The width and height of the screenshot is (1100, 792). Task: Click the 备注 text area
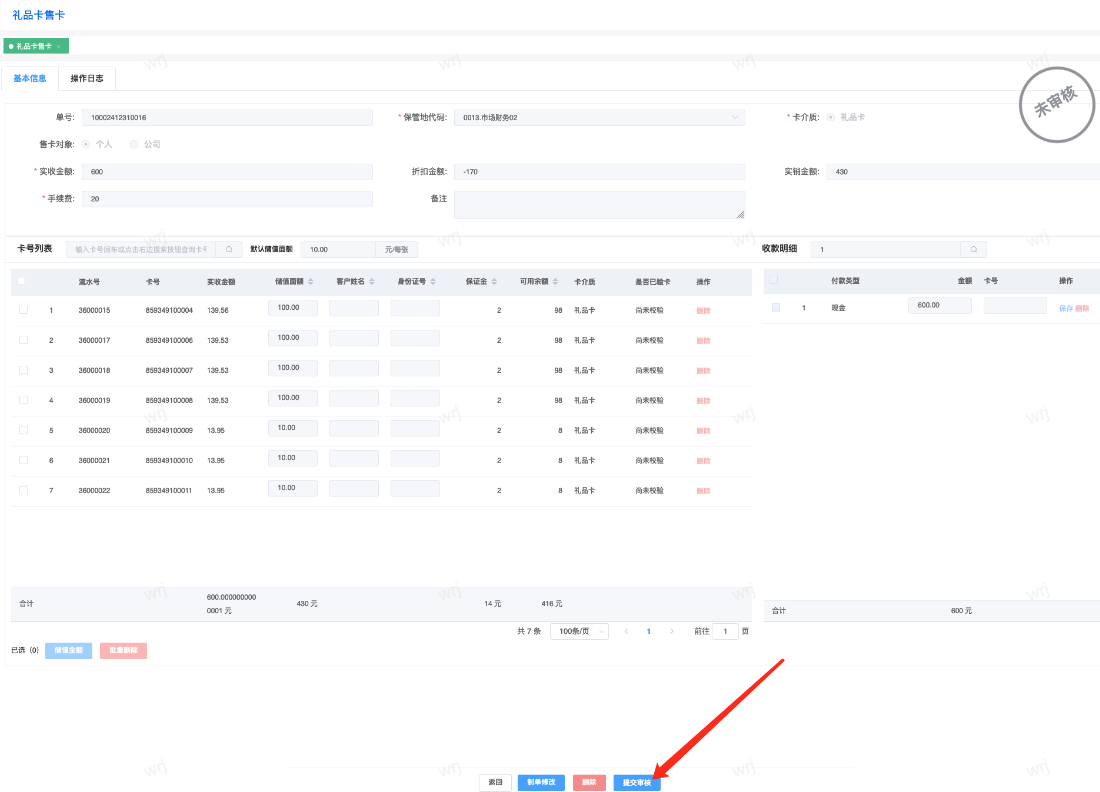tap(599, 205)
